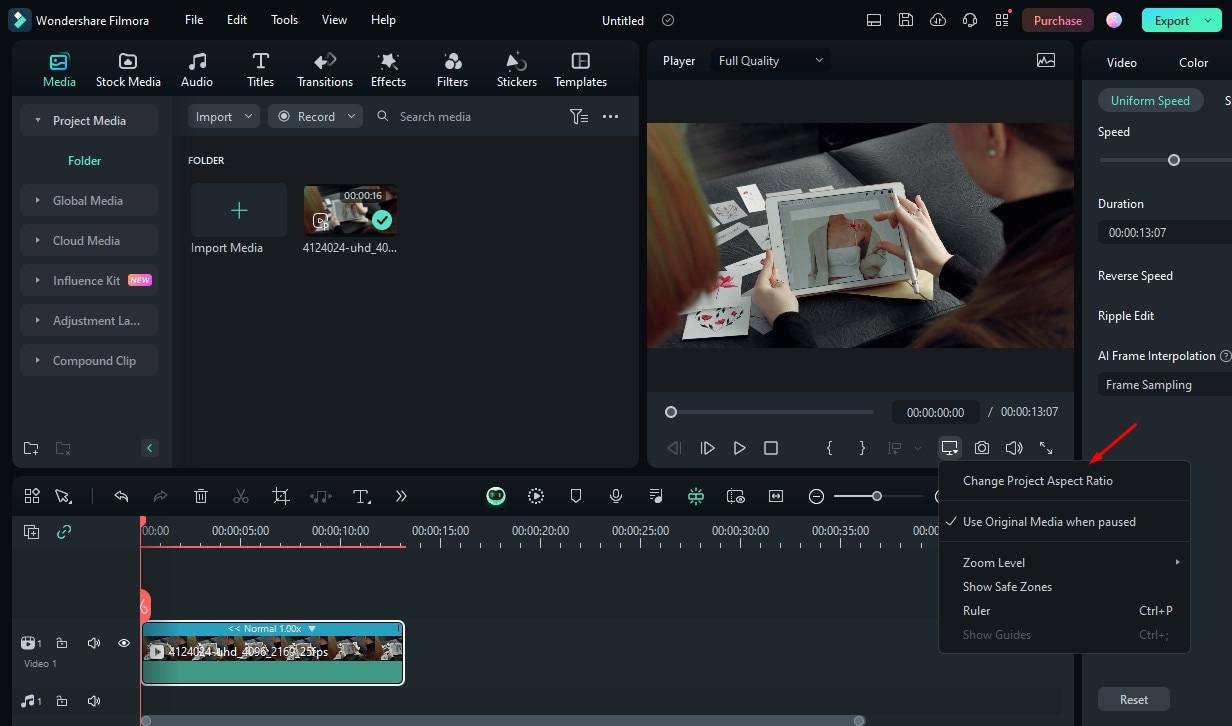Take a snapshot of the preview
This screenshot has width=1232, height=726.
(982, 449)
